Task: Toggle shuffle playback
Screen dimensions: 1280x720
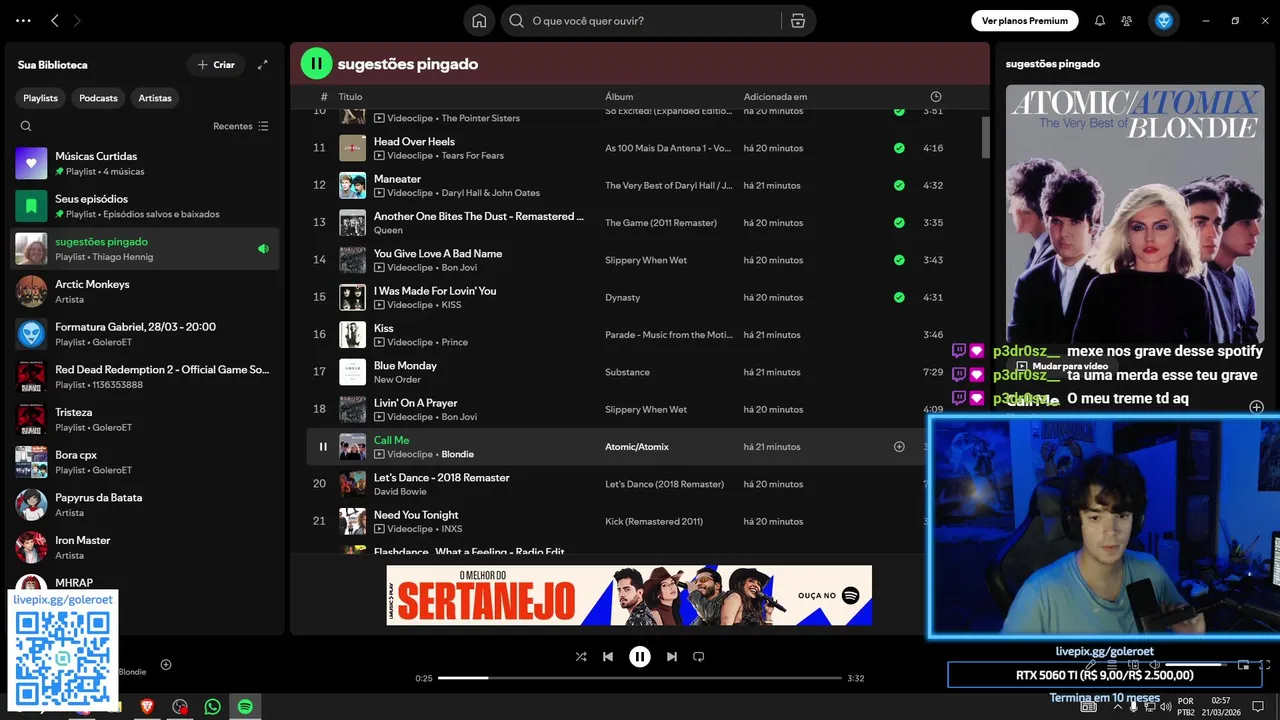Action: tap(581, 657)
